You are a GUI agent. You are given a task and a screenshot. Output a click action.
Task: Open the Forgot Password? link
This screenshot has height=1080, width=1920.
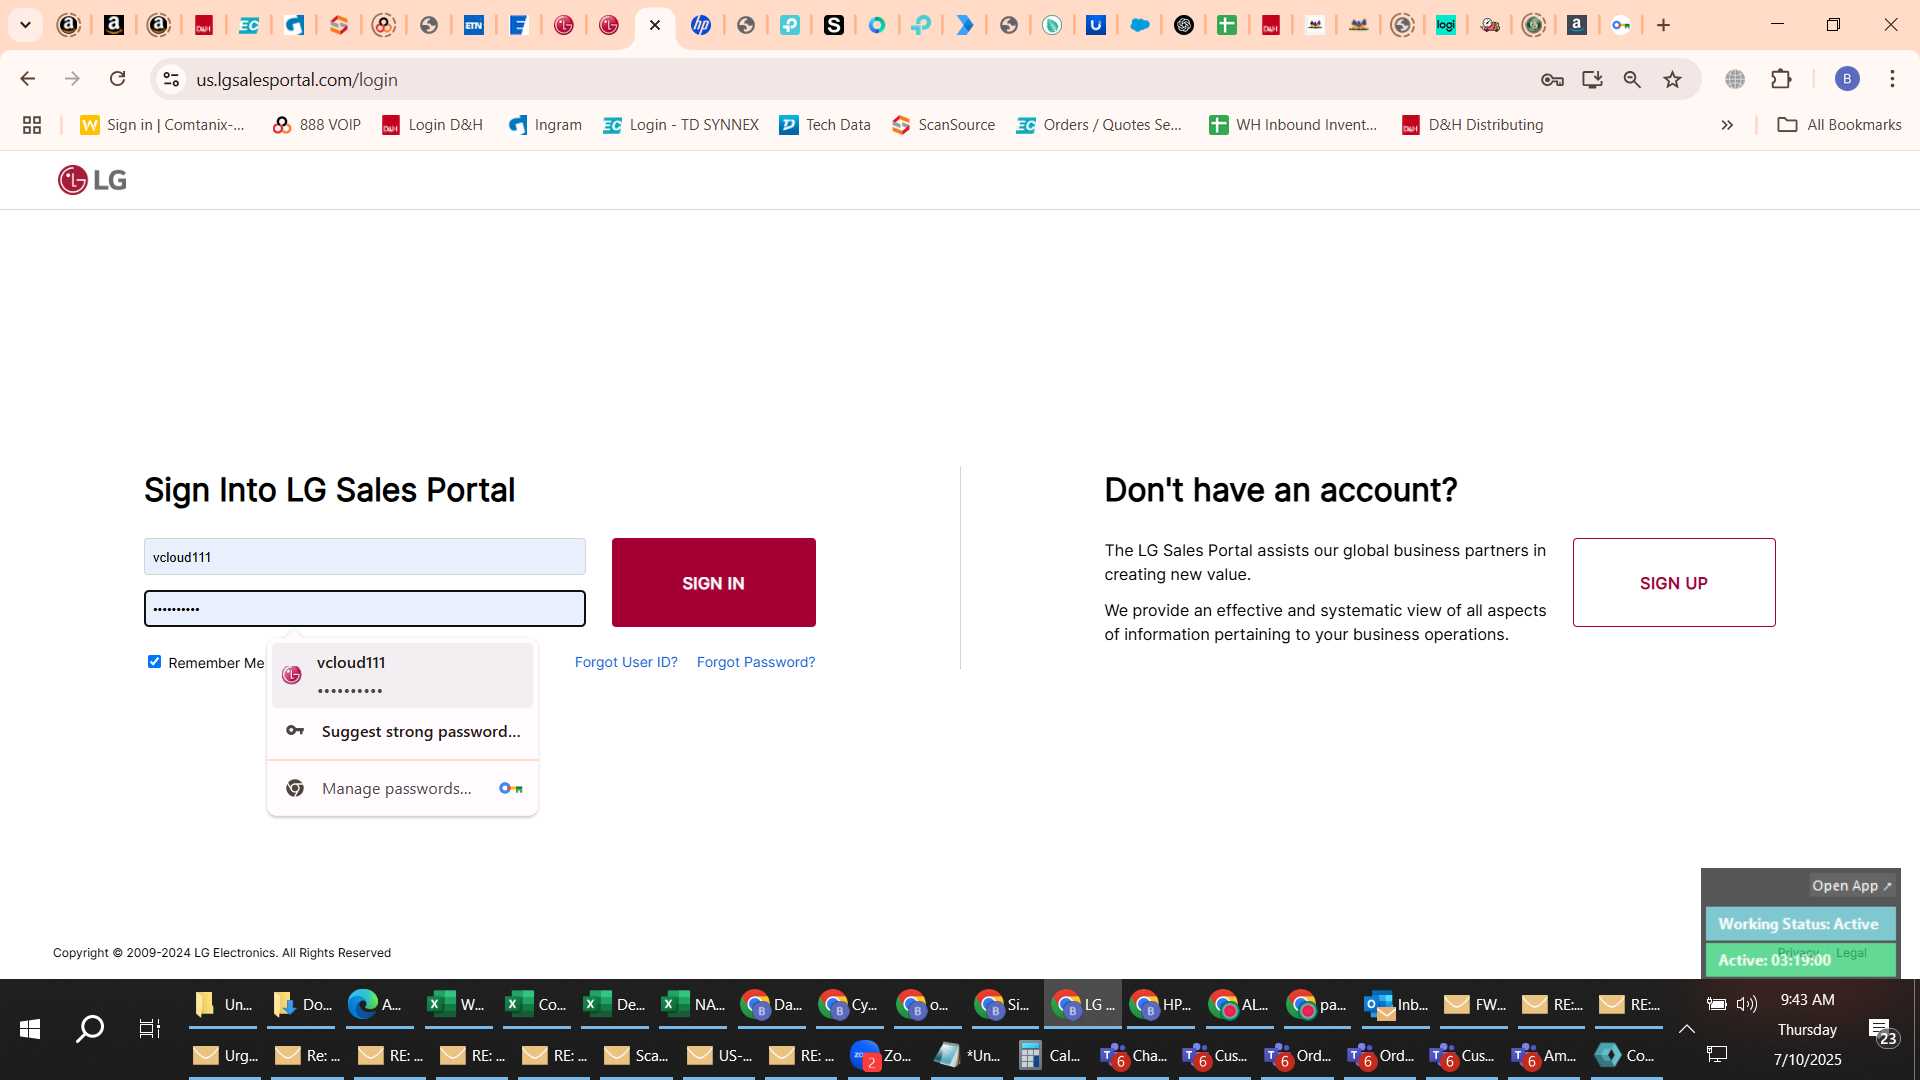point(756,662)
